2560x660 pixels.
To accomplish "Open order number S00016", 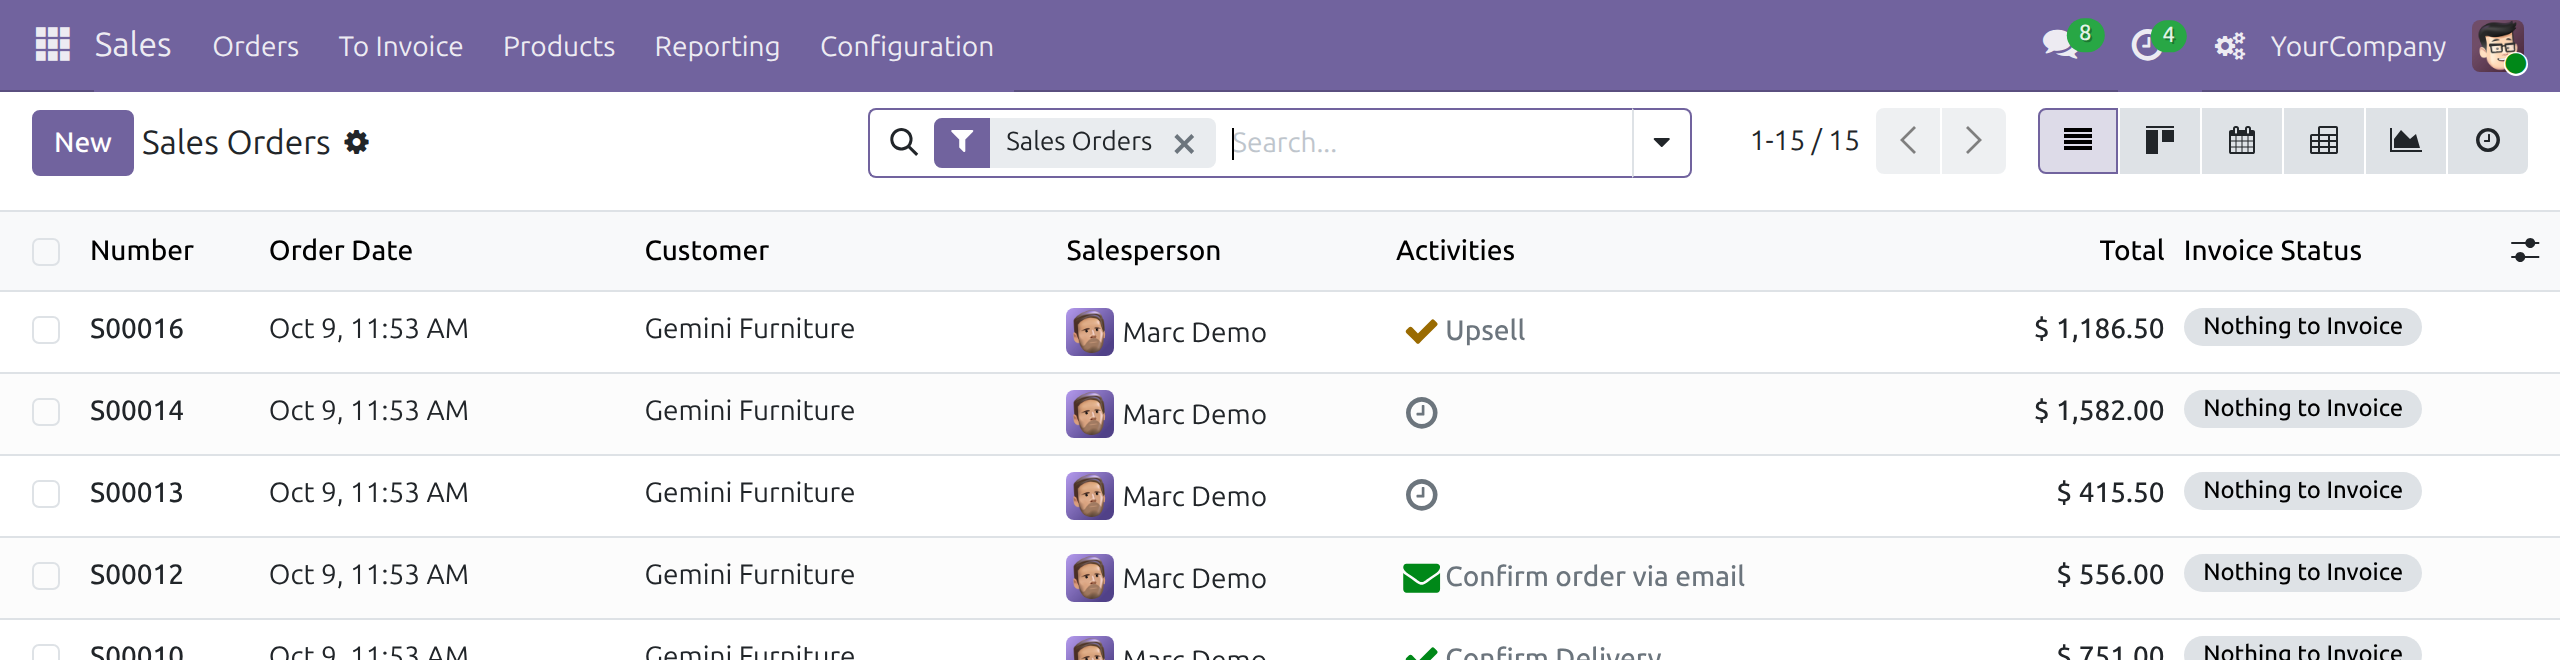I will tap(137, 329).
